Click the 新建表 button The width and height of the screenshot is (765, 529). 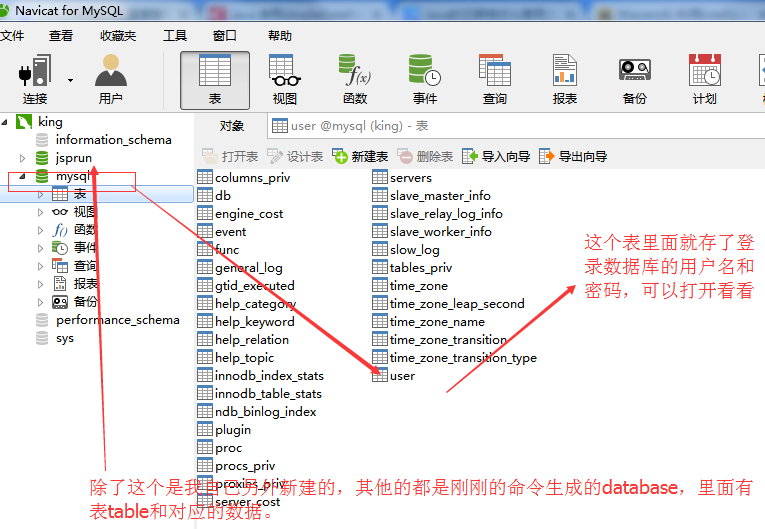[360, 156]
